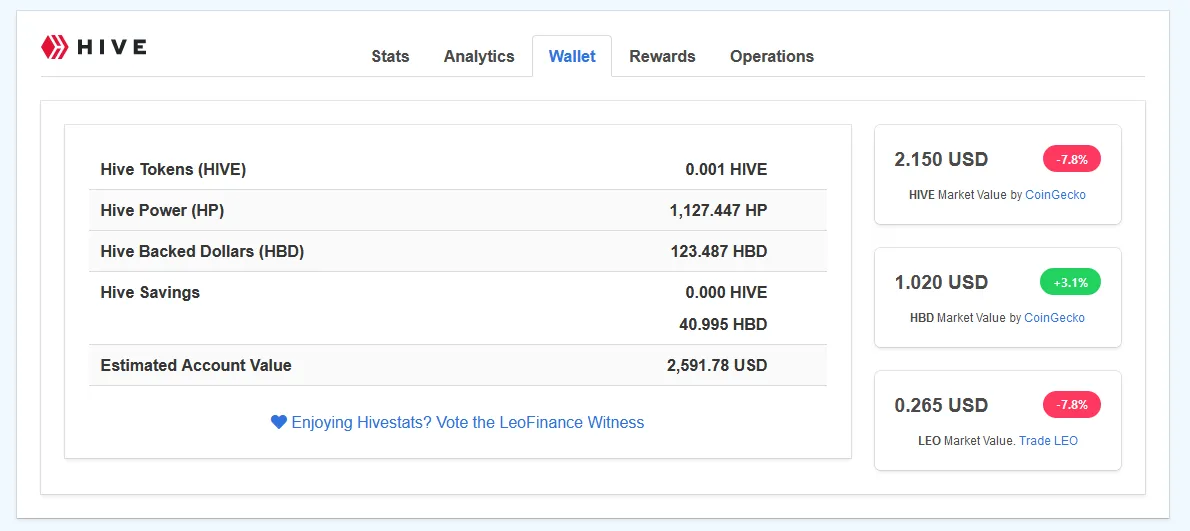This screenshot has height=531, width=1190.
Task: Open CoinGecko link under HIVE Market Value
Action: [x=1056, y=195]
